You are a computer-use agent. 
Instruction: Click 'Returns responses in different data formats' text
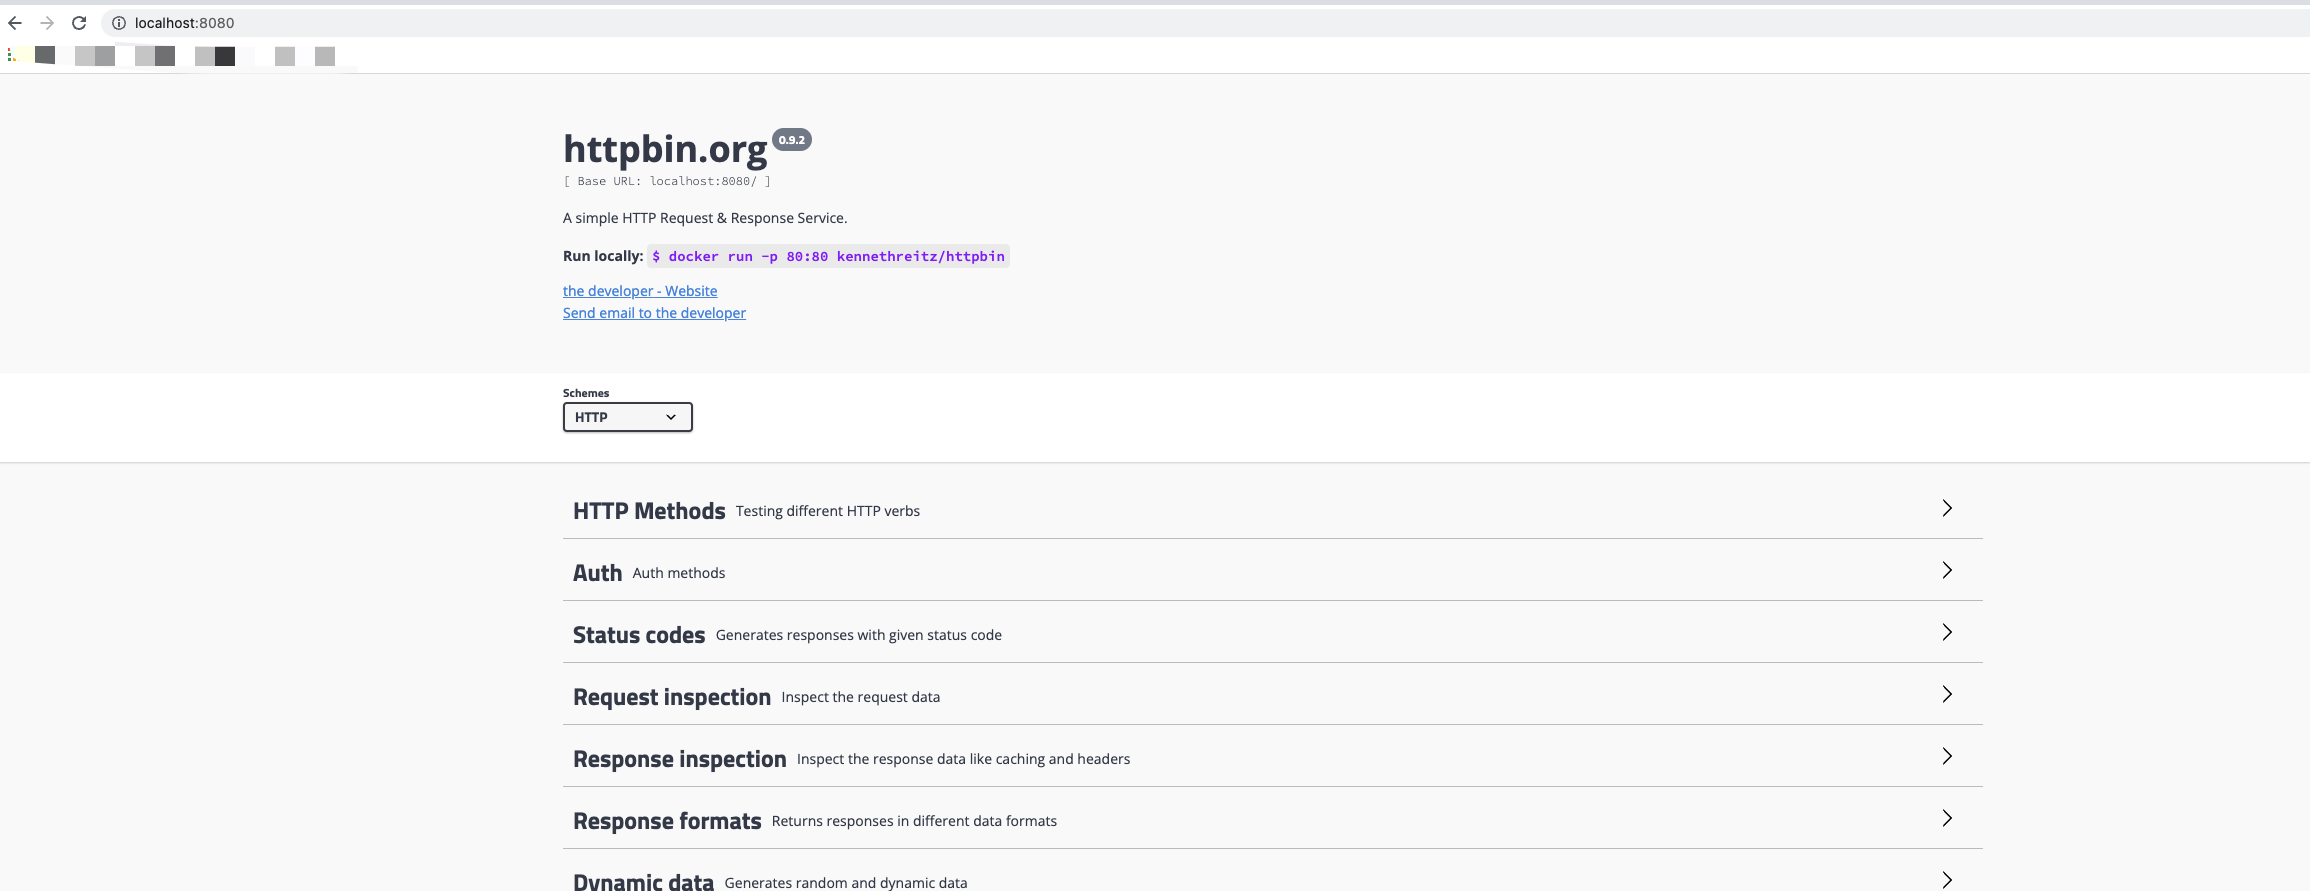tap(914, 821)
